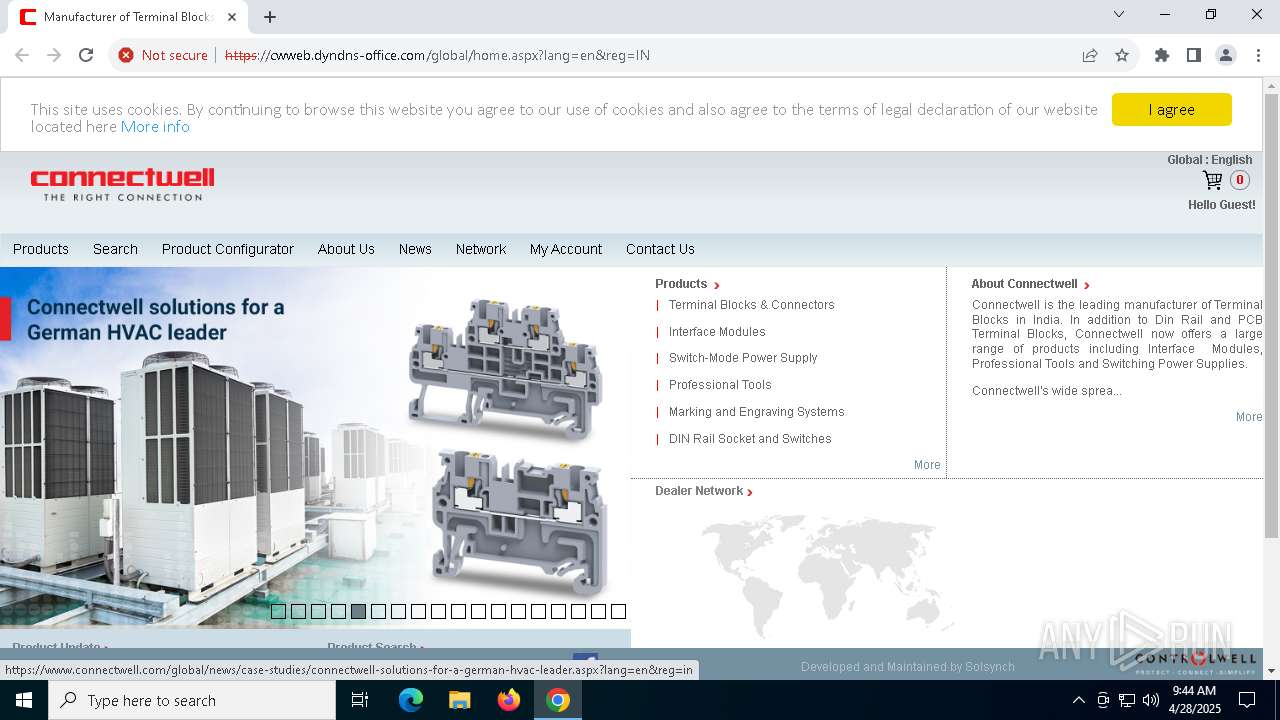Open the tab search dropdown arrow
The height and width of the screenshot is (720, 1280).
tap(1119, 14)
